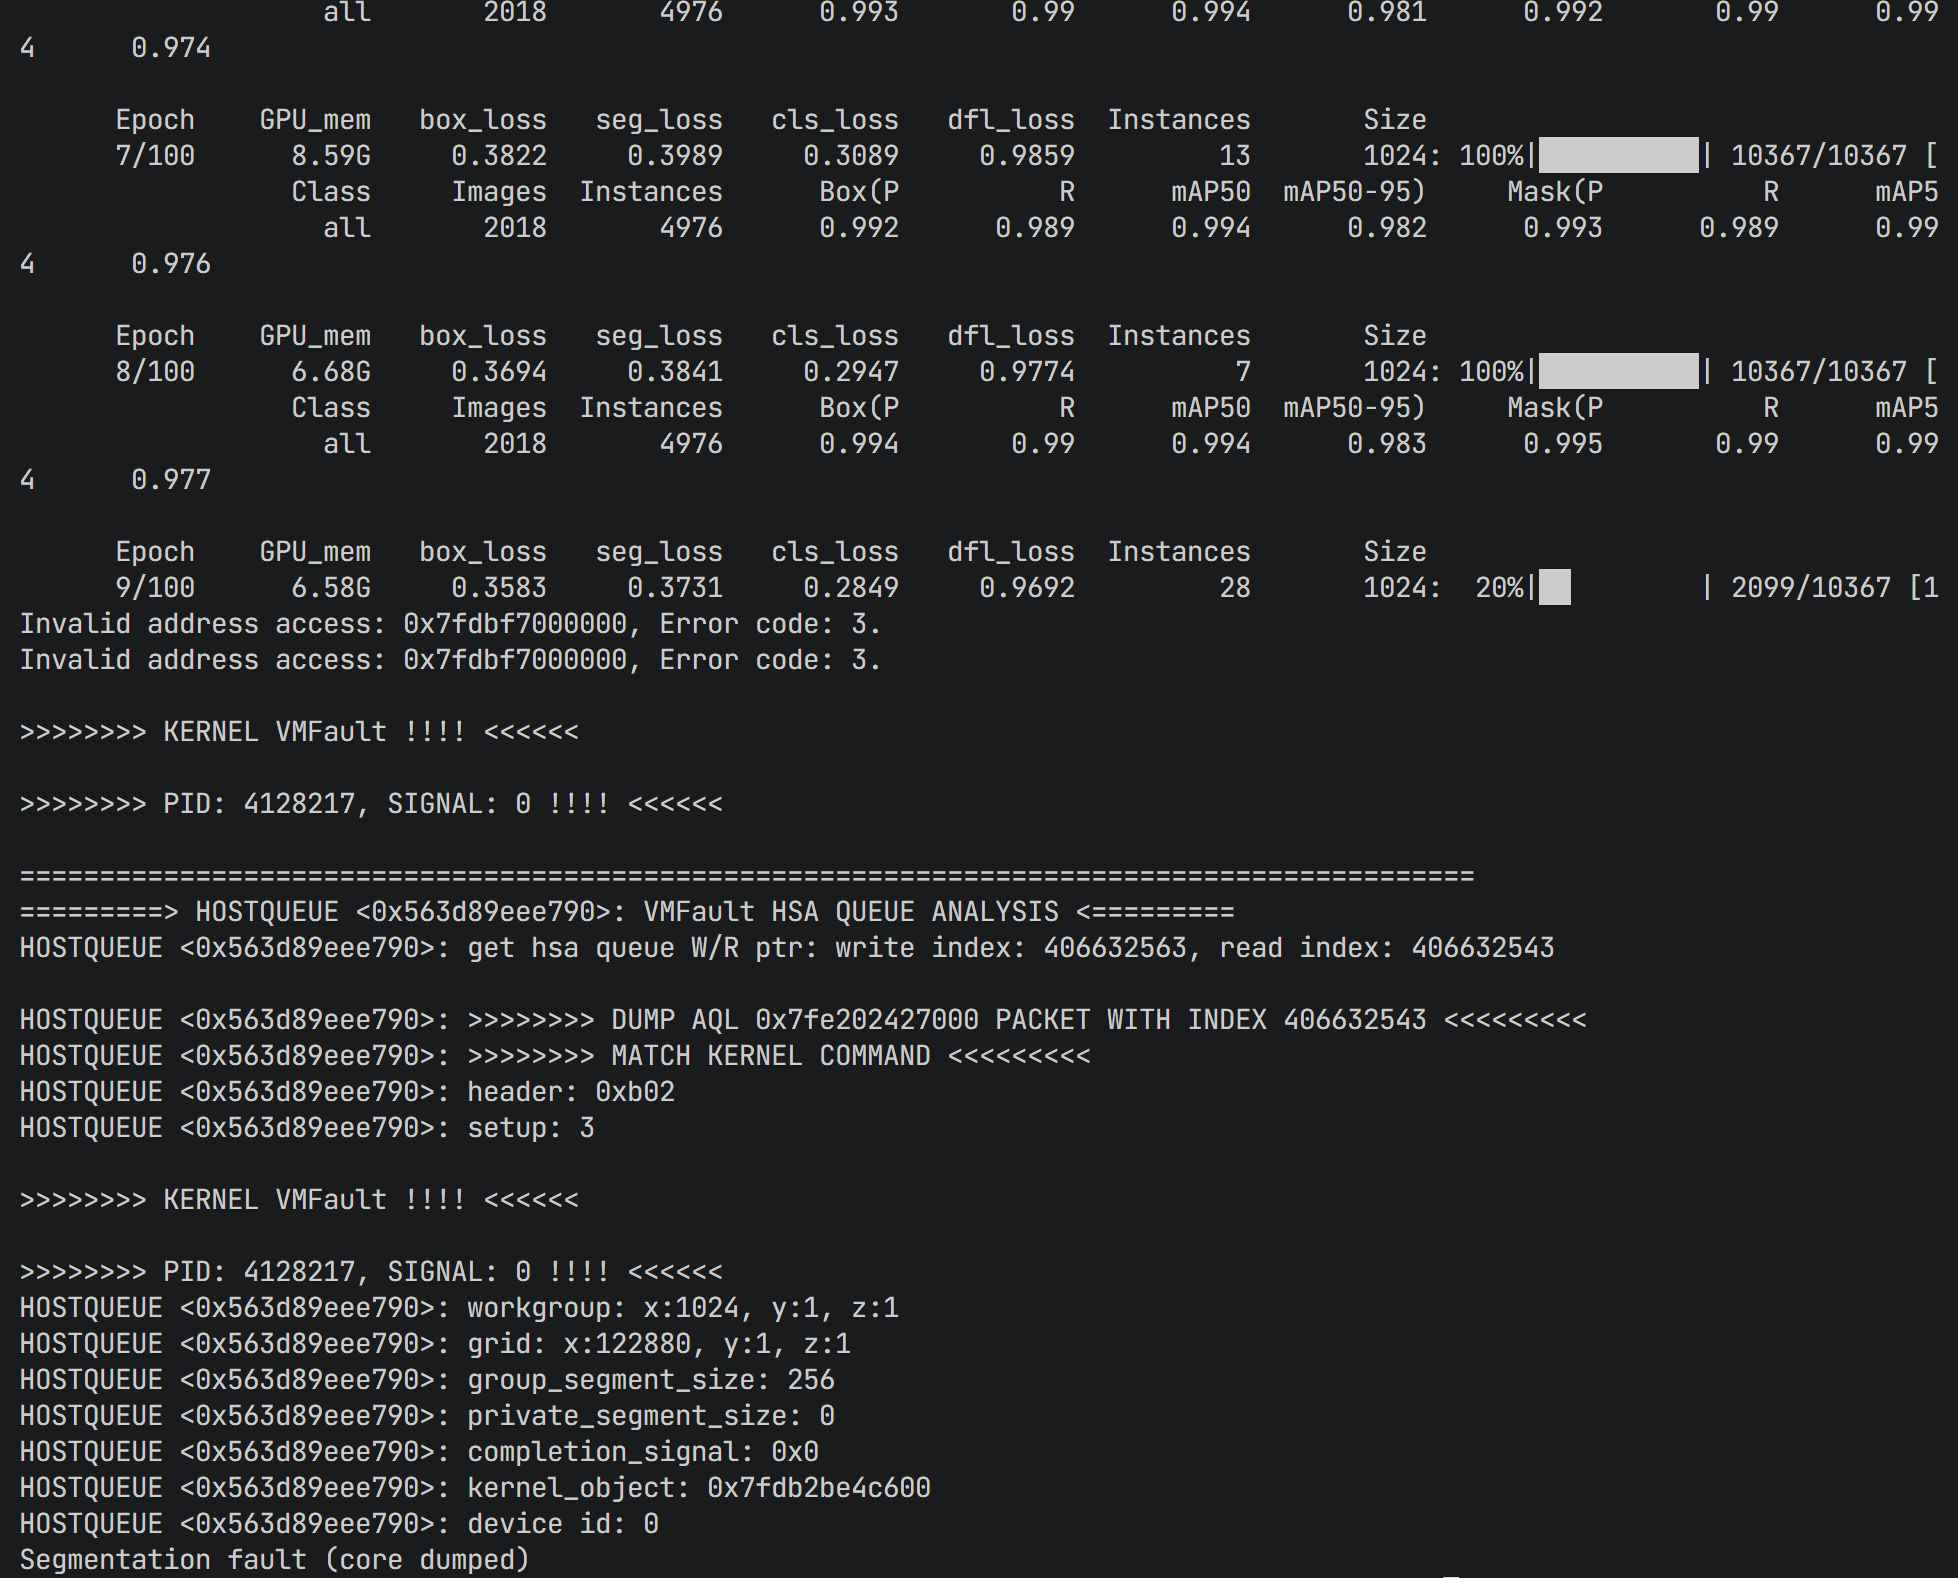Click the second "Invalid address access" error line
The height and width of the screenshot is (1578, 1958).
450,660
